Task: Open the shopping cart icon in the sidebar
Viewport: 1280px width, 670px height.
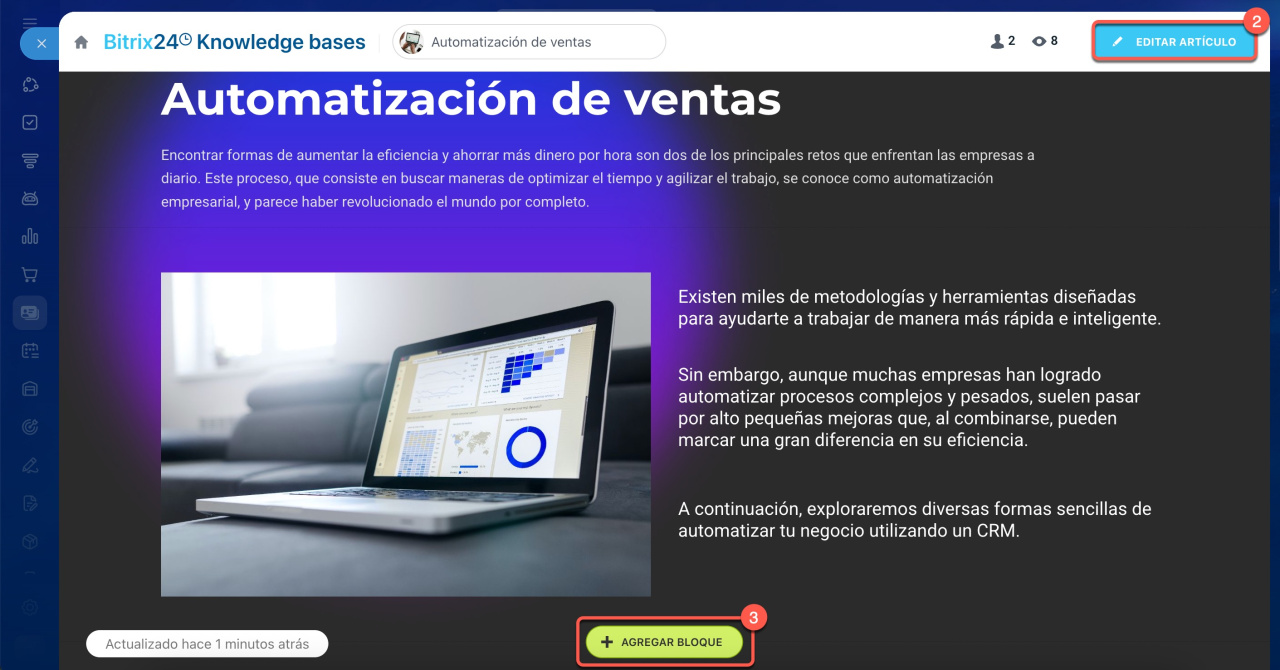Action: coord(30,275)
